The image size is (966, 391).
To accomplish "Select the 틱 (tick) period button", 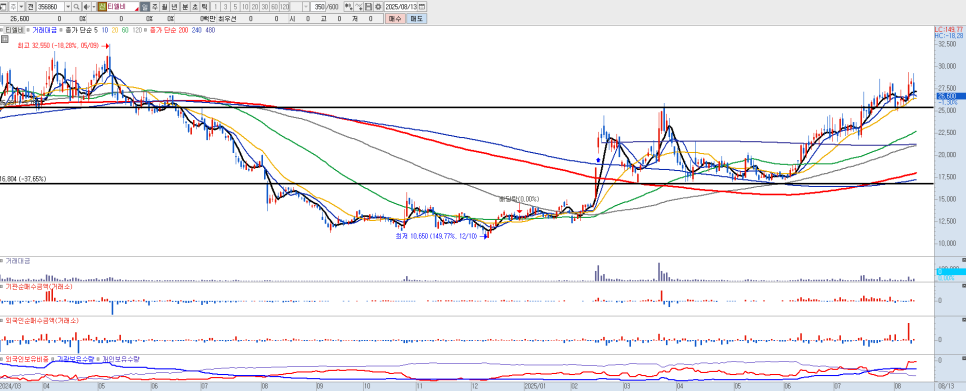I will click(204, 6).
